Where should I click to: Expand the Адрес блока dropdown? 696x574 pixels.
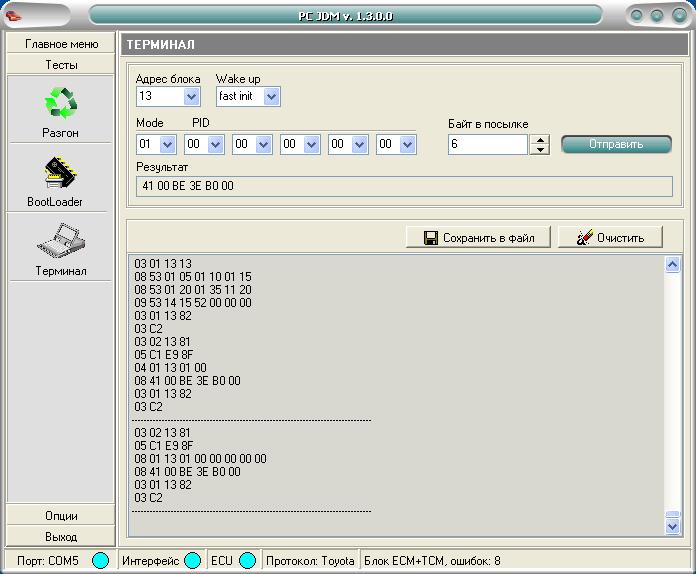click(192, 97)
